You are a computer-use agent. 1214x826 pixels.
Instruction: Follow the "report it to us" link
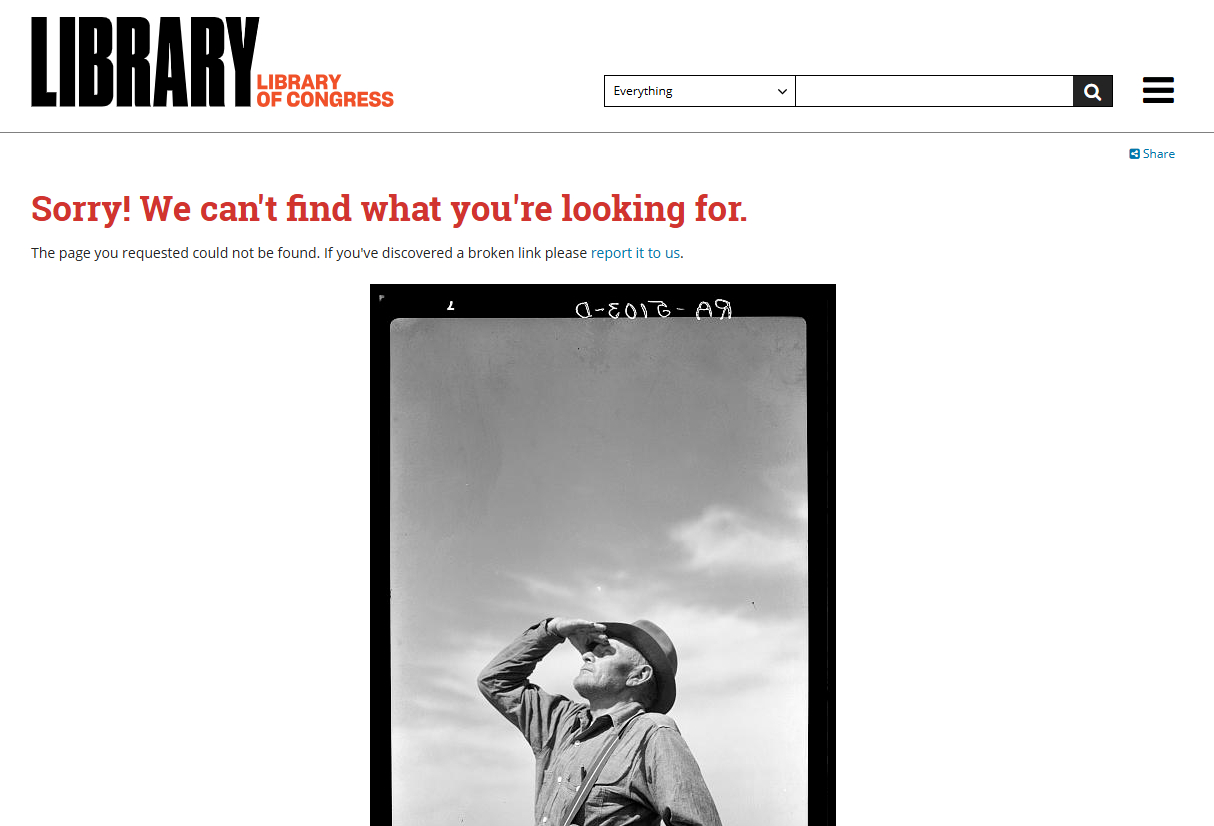point(635,253)
